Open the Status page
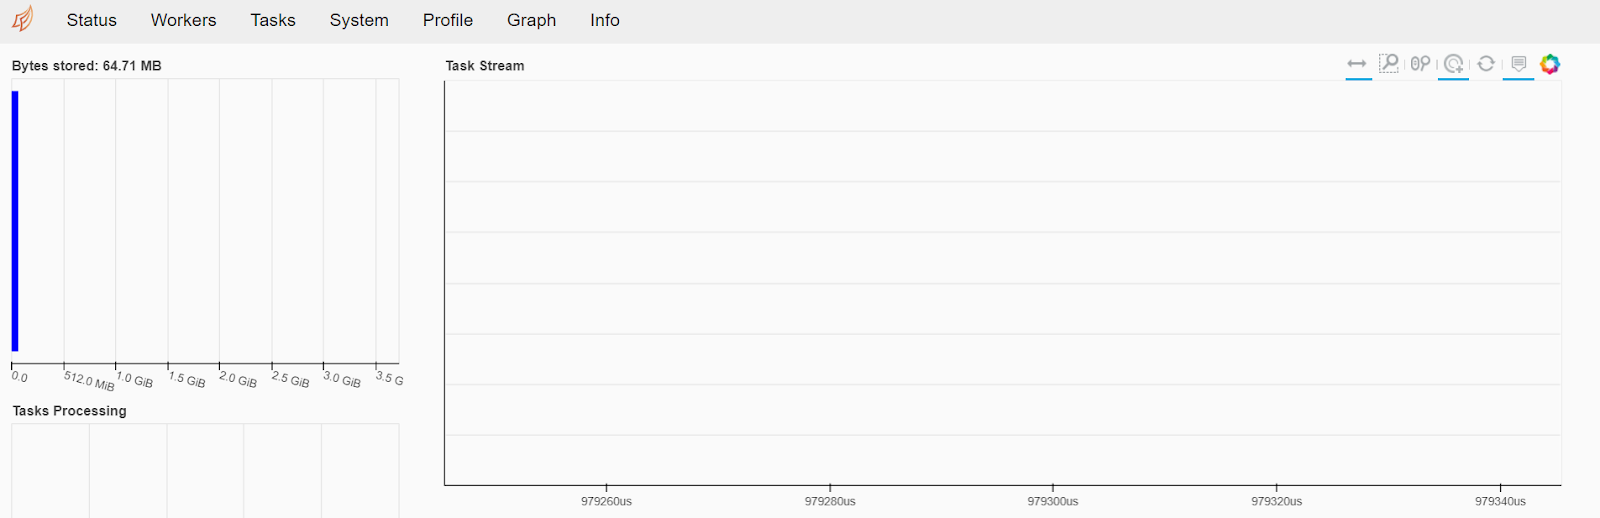This screenshot has width=1600, height=518. click(x=92, y=20)
